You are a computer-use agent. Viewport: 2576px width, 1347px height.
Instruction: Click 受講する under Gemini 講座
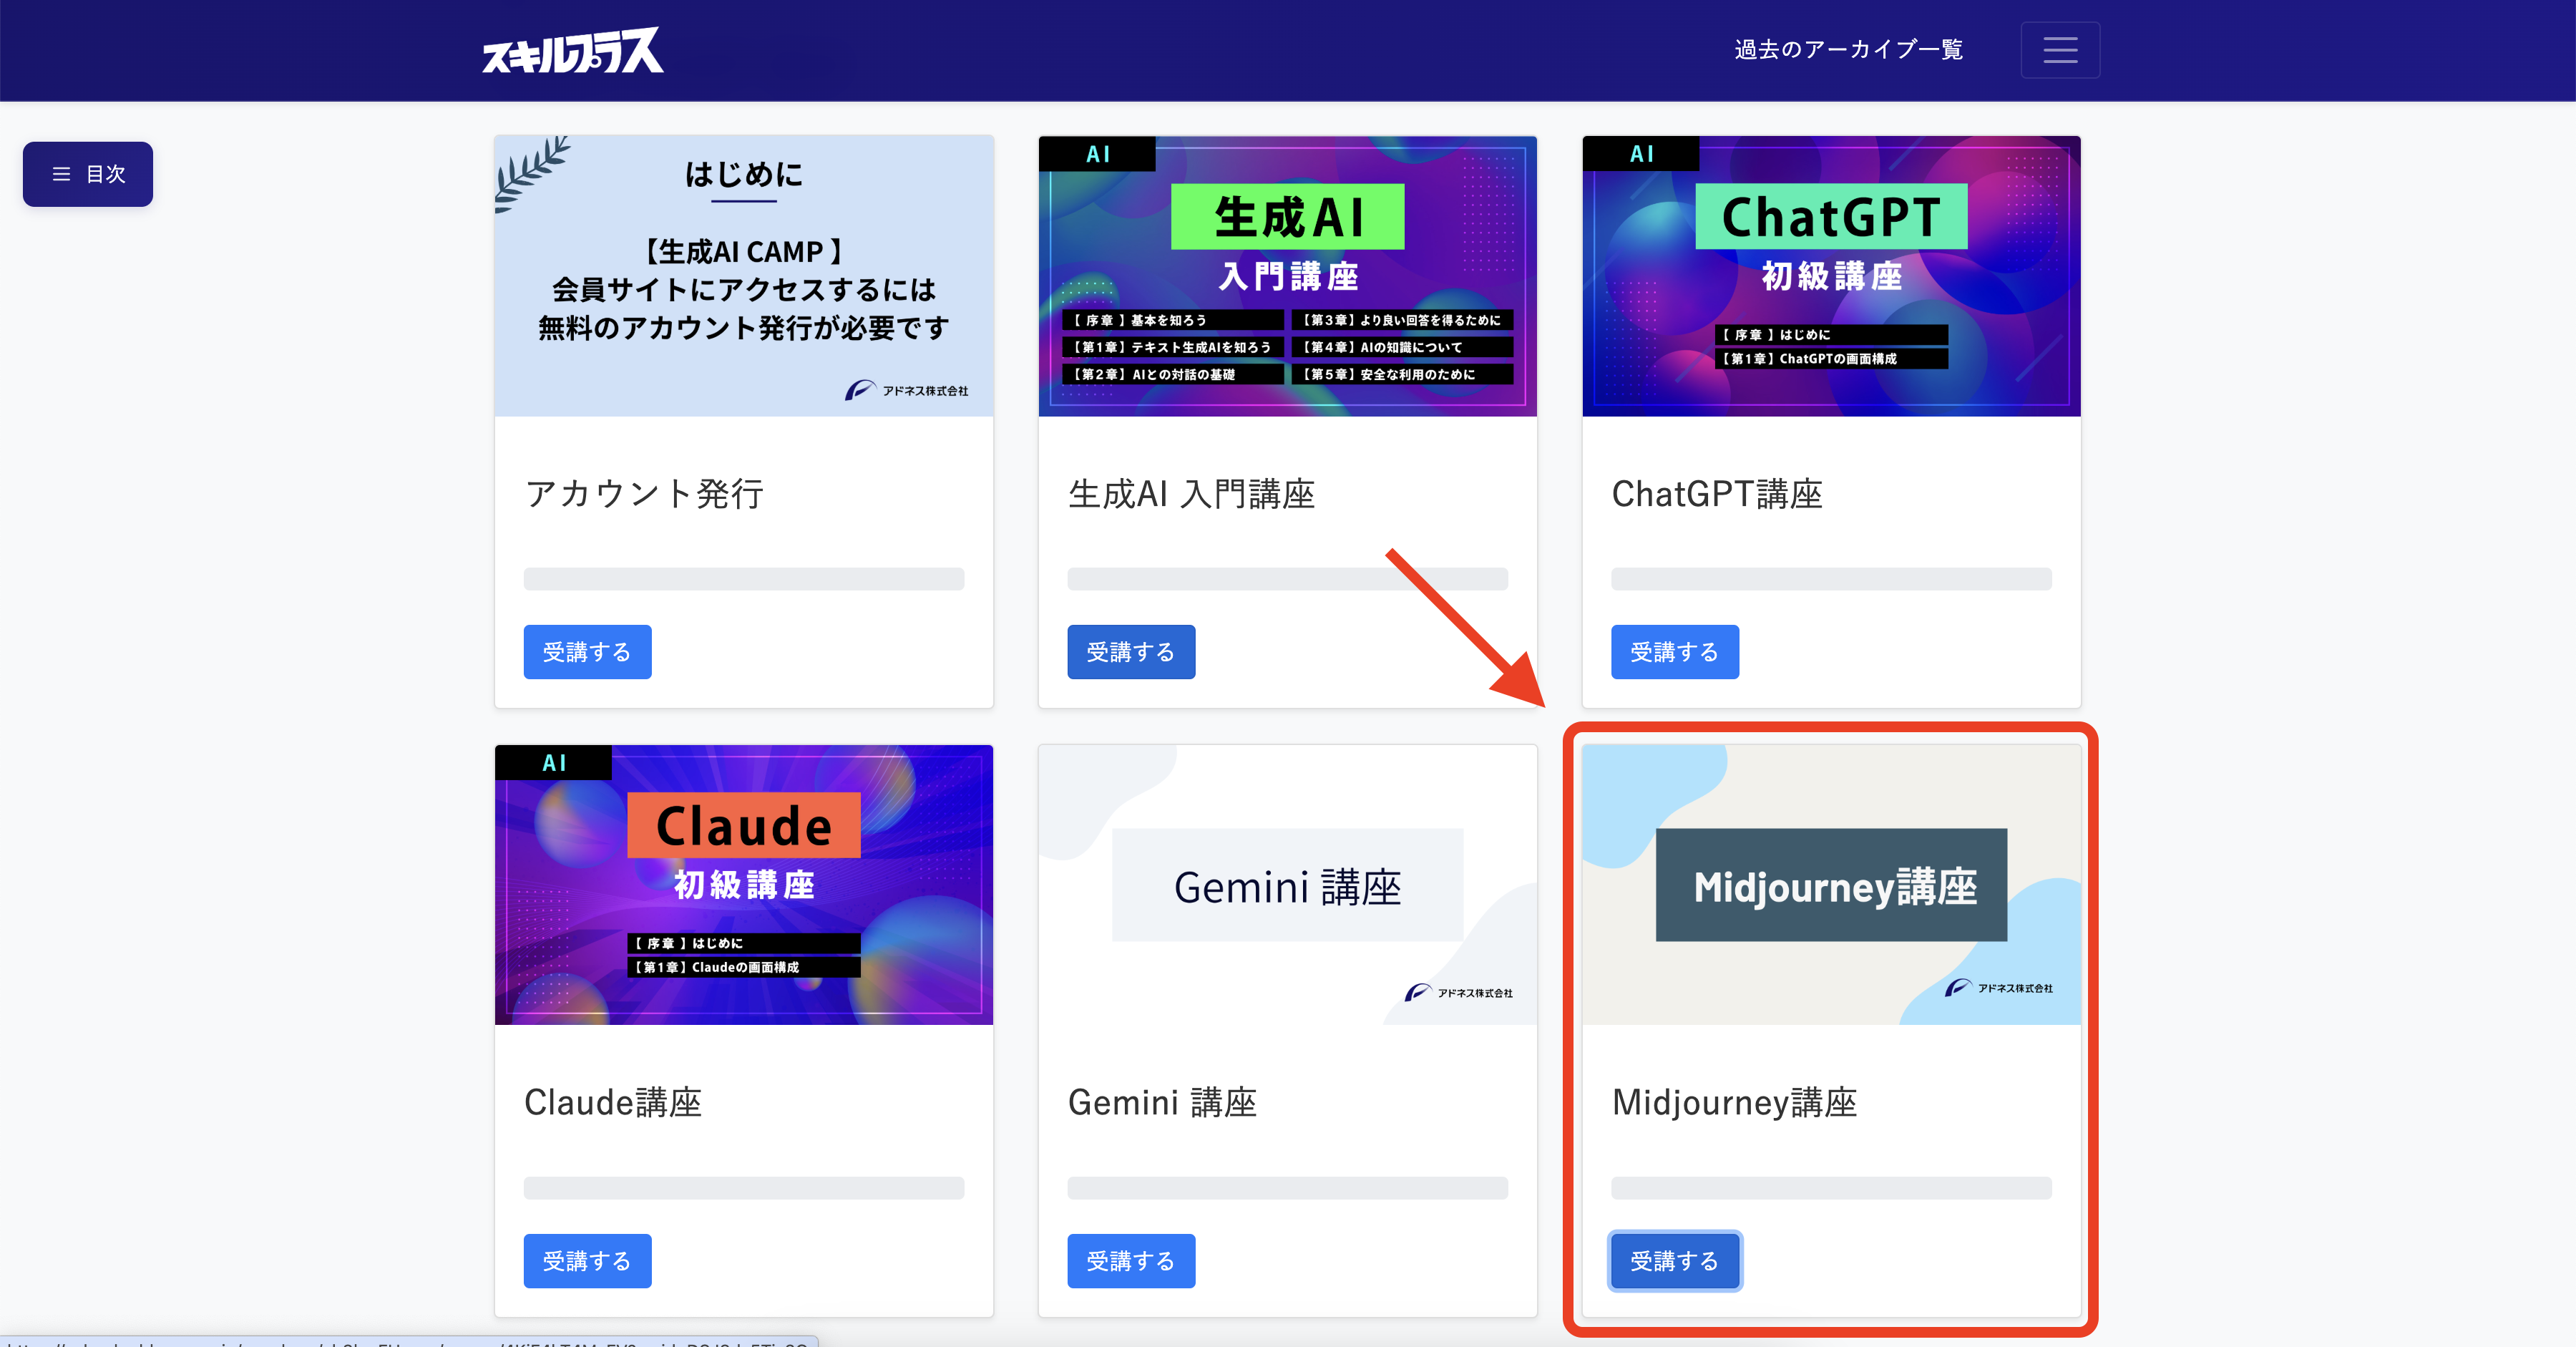1131,1261
